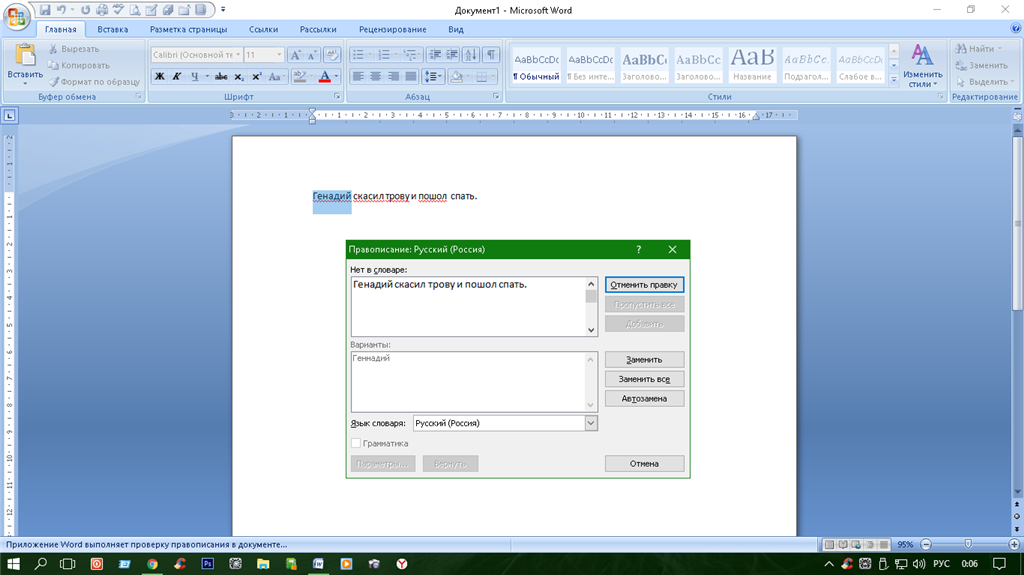
Task: Toggle bold (Ж) formatting
Action: point(159,76)
